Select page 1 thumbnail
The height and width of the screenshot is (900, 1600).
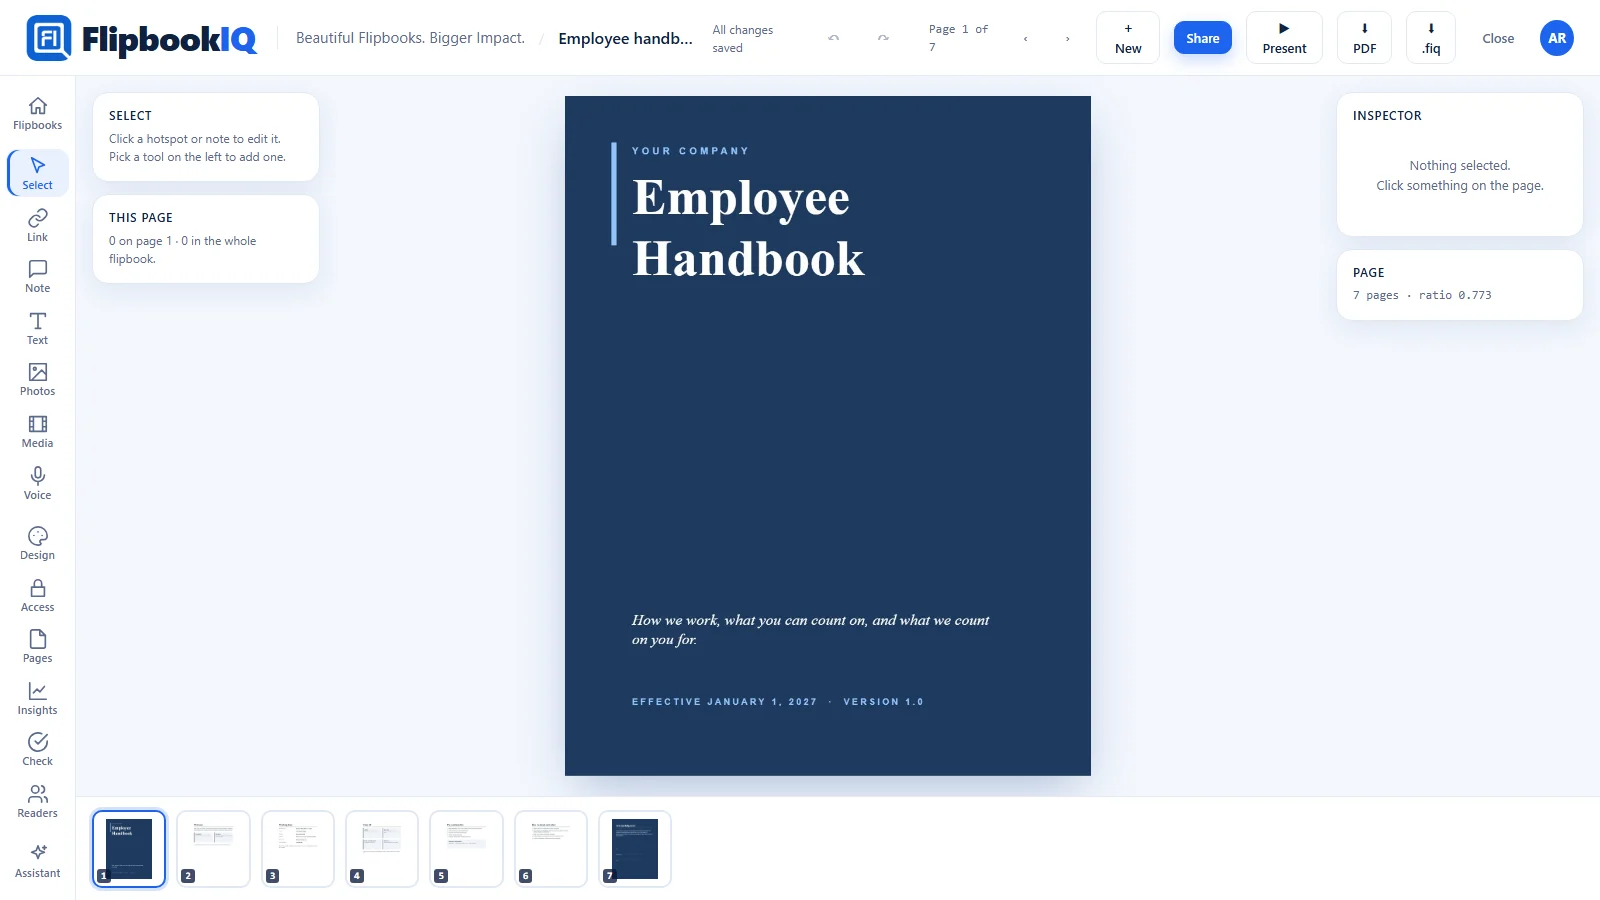click(x=129, y=849)
